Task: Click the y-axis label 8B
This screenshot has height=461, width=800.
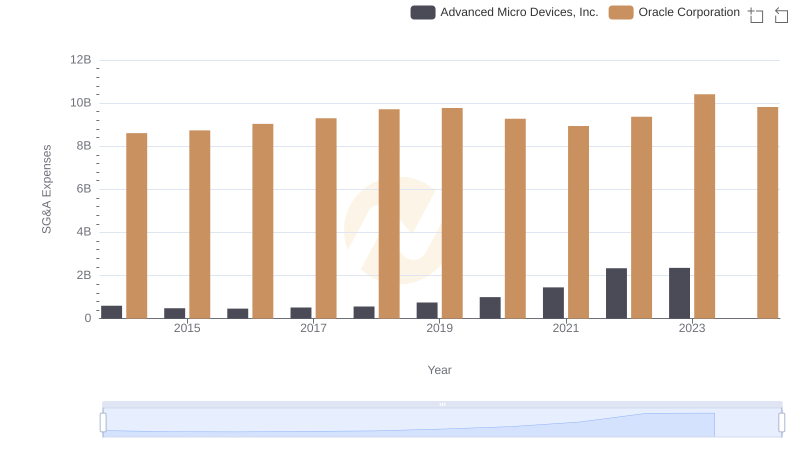Action: [84, 146]
